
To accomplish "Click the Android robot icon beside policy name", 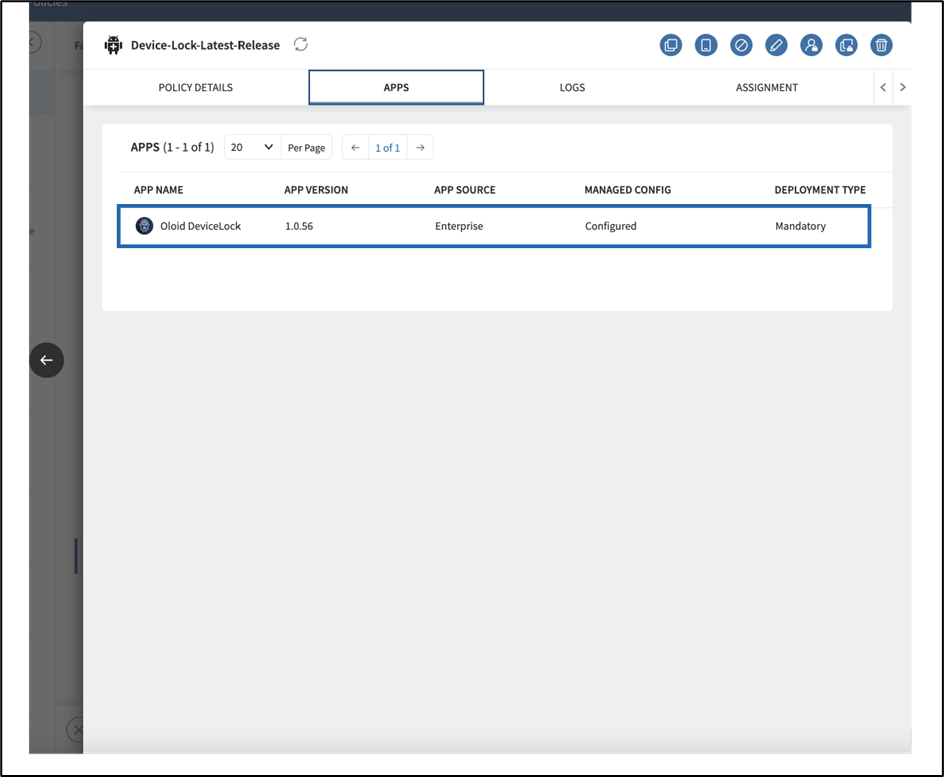I will point(113,45).
